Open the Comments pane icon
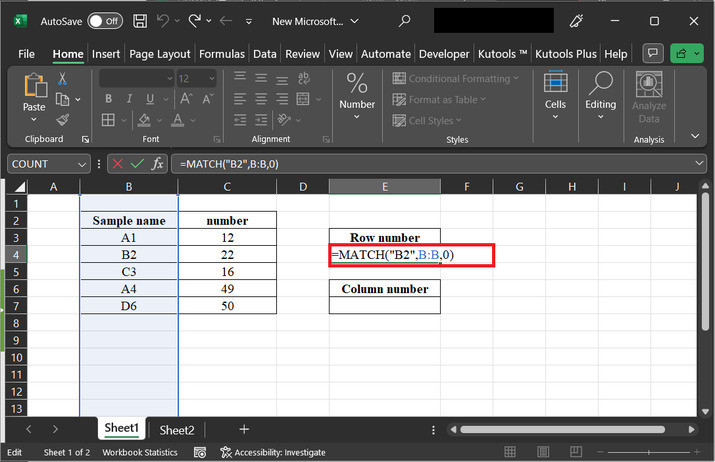 pyautogui.click(x=653, y=54)
